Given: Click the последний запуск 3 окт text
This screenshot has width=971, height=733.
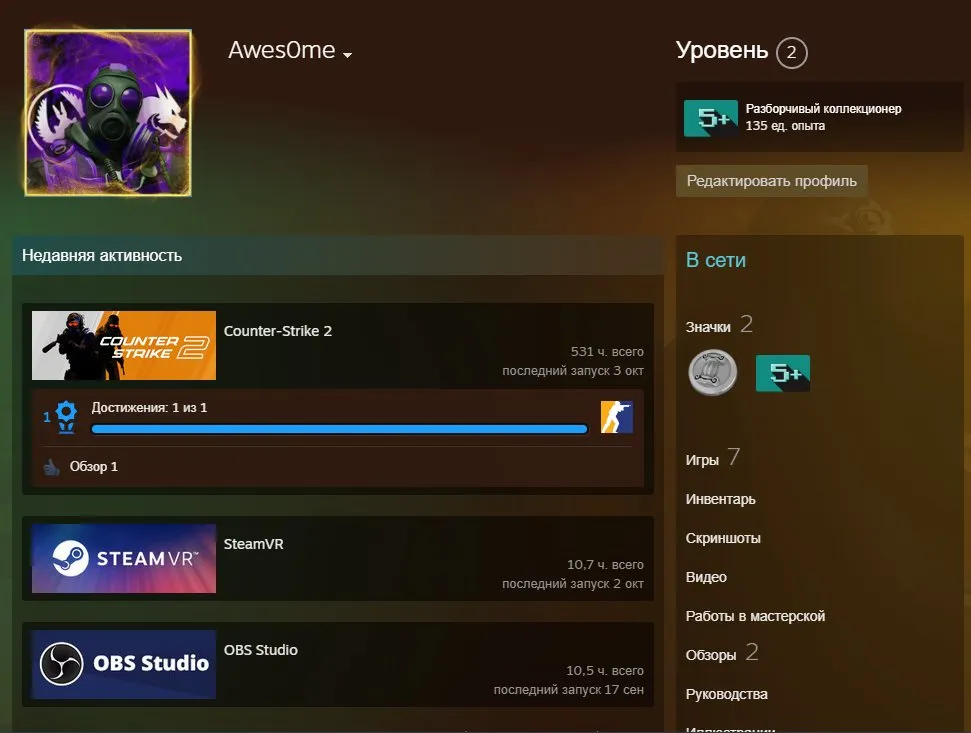Looking at the screenshot, I should point(573,371).
